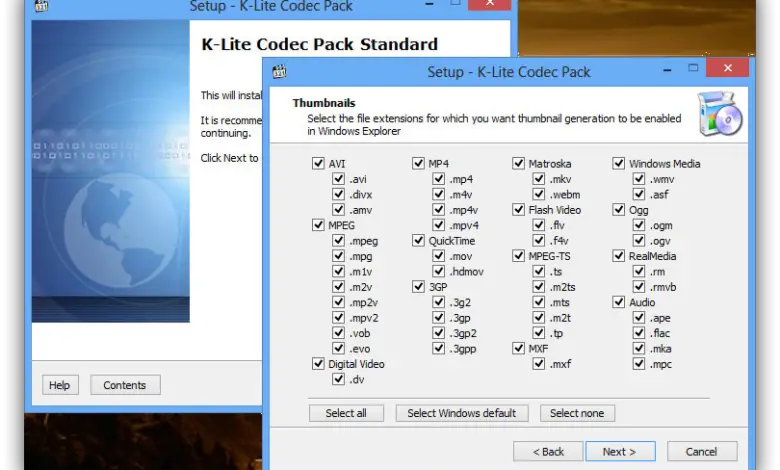The height and width of the screenshot is (470, 780).
Task: Toggle the Audio group checkbox
Action: (x=619, y=302)
